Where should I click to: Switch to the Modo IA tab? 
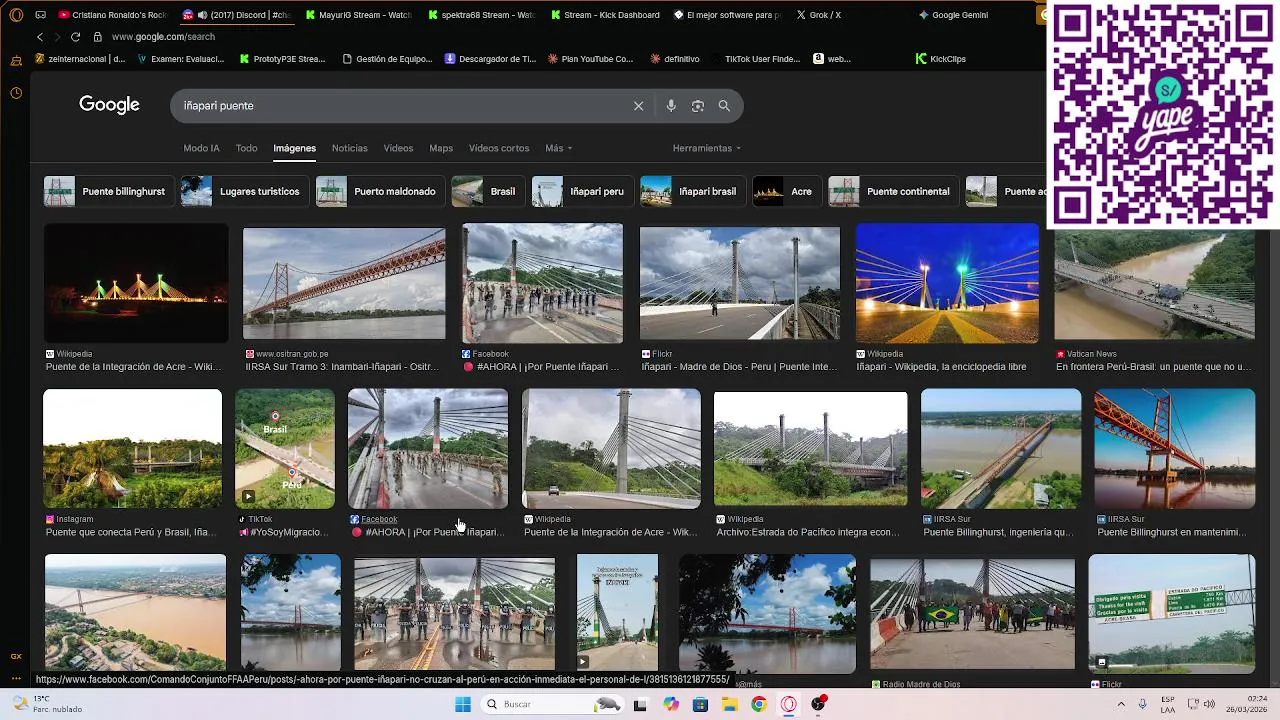click(x=201, y=148)
